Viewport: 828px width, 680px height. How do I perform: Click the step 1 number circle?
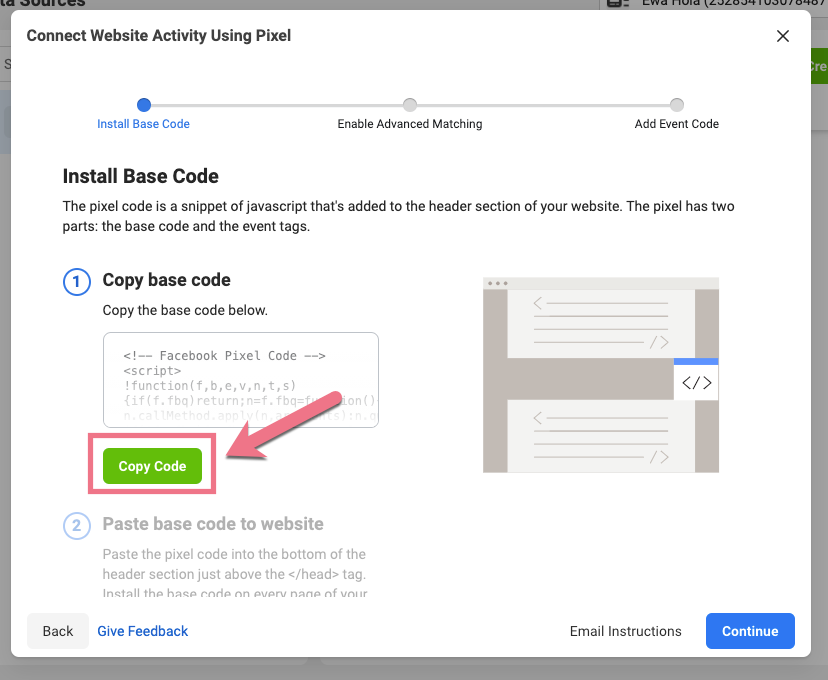click(77, 282)
